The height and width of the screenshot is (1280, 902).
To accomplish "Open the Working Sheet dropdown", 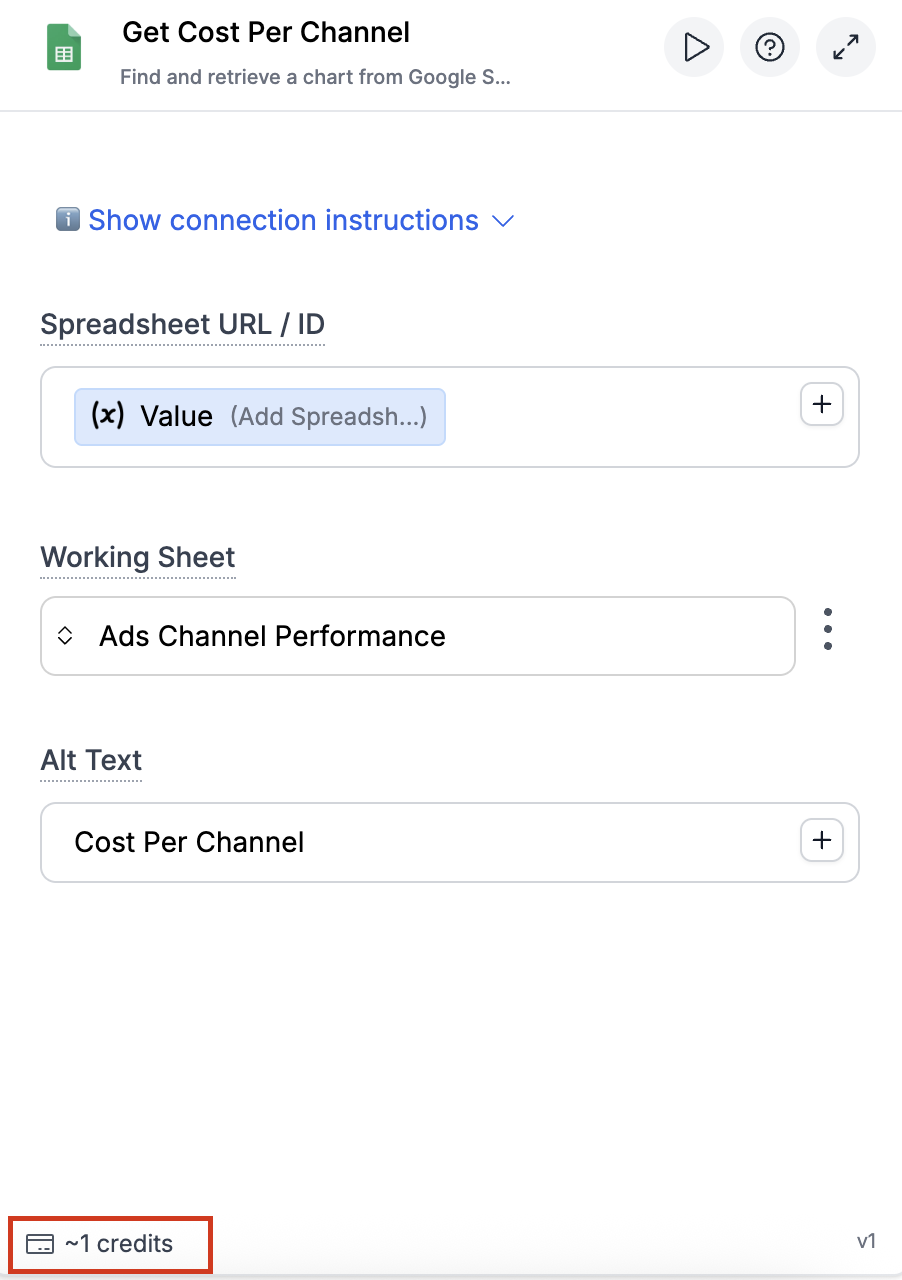I will tap(418, 636).
